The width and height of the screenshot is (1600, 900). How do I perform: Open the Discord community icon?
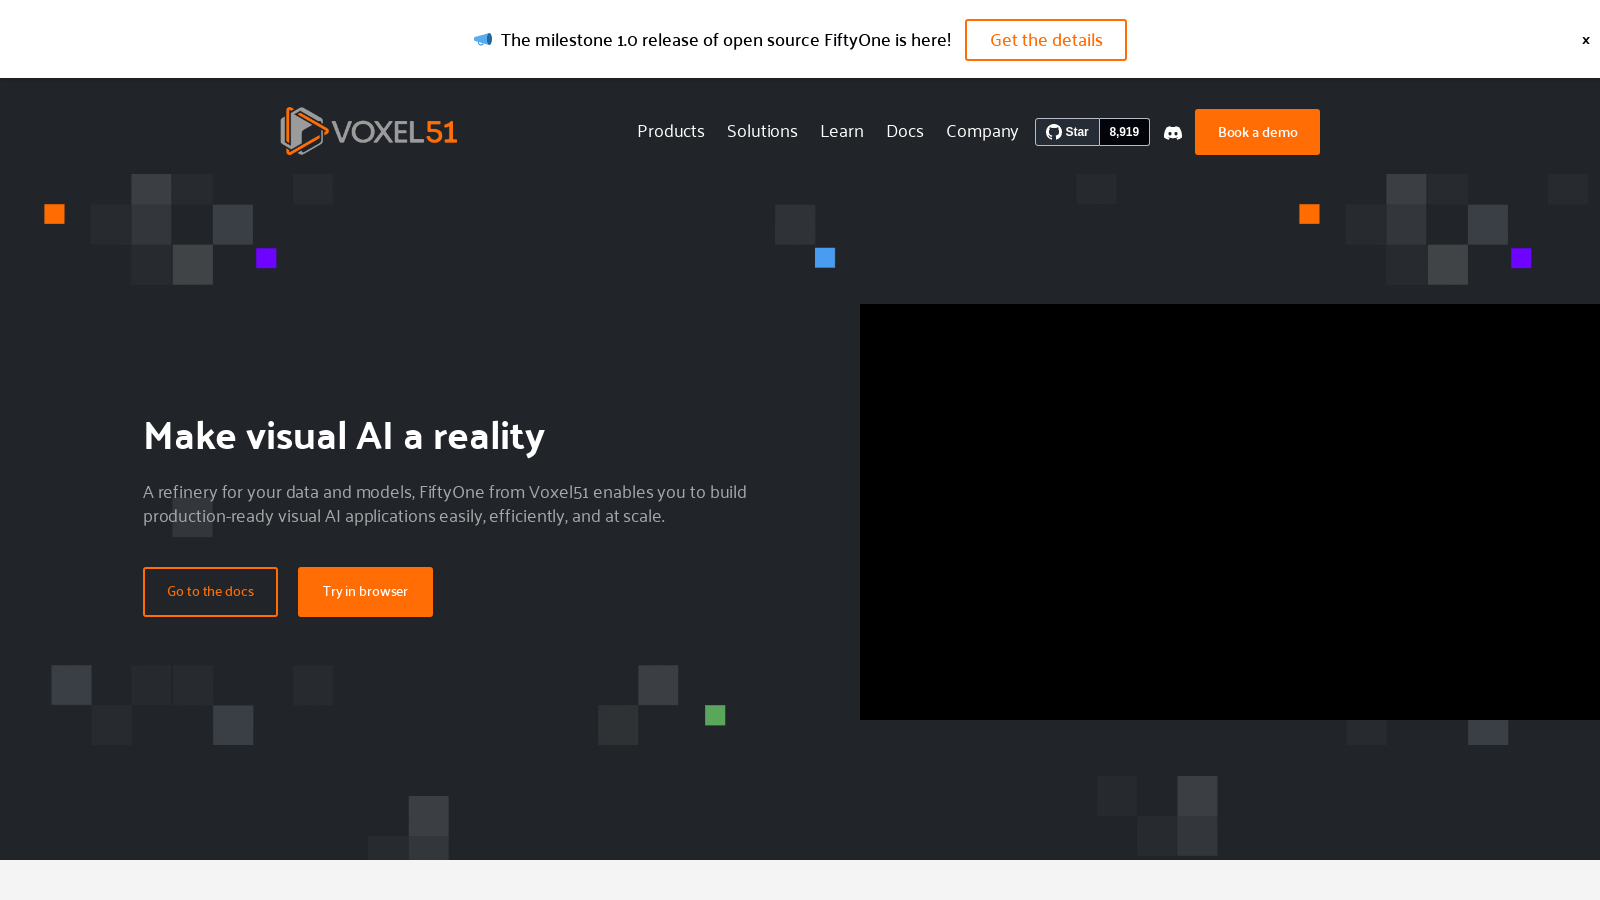pos(1173,132)
